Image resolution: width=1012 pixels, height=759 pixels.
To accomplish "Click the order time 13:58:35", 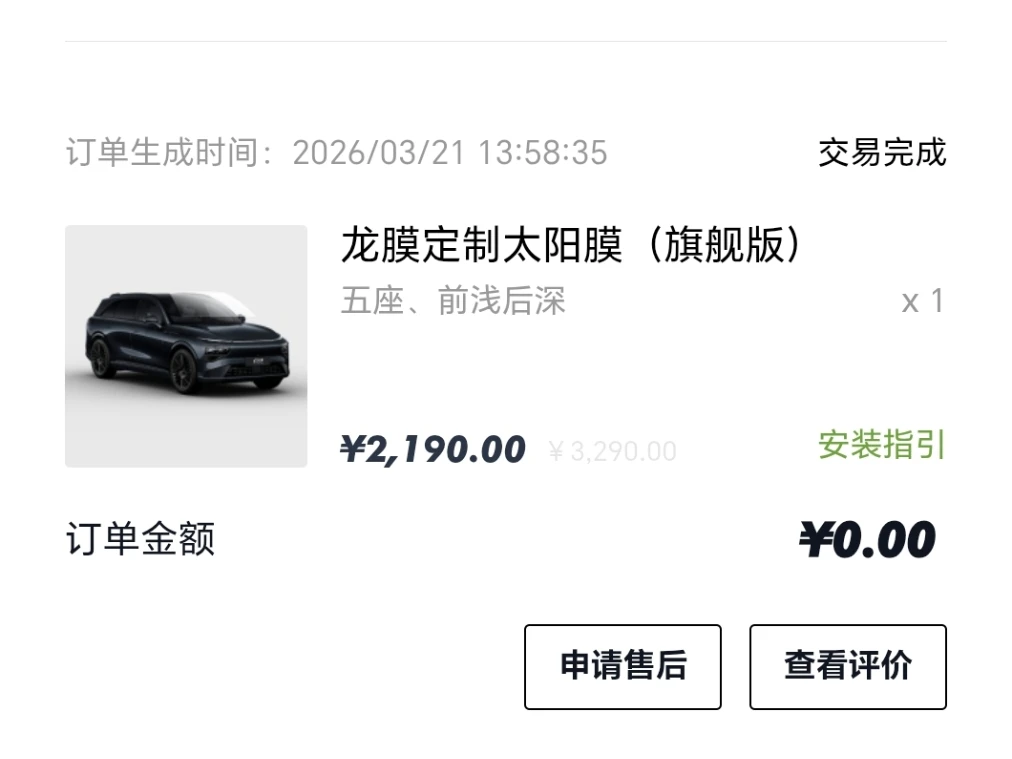I will click(542, 153).
